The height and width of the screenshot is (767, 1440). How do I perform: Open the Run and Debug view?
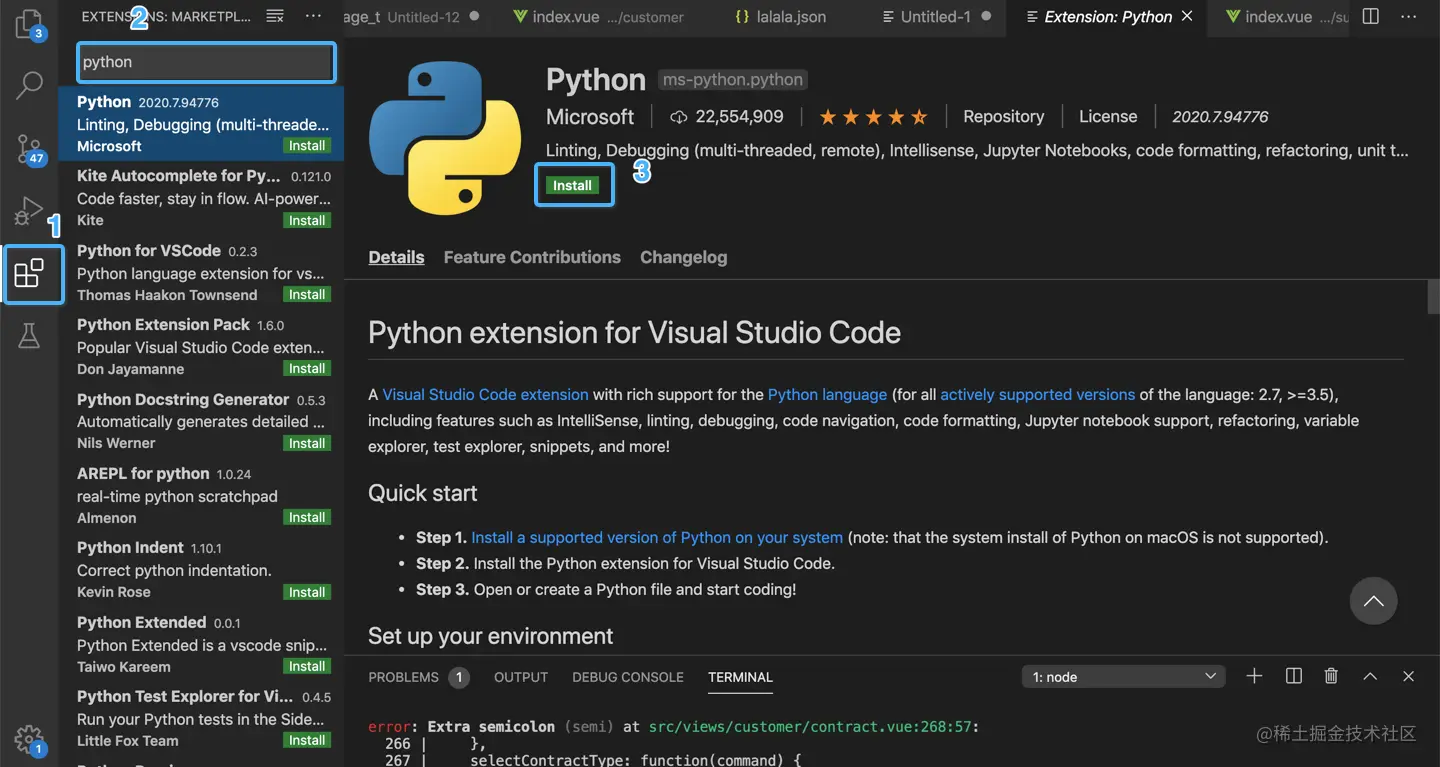point(29,211)
